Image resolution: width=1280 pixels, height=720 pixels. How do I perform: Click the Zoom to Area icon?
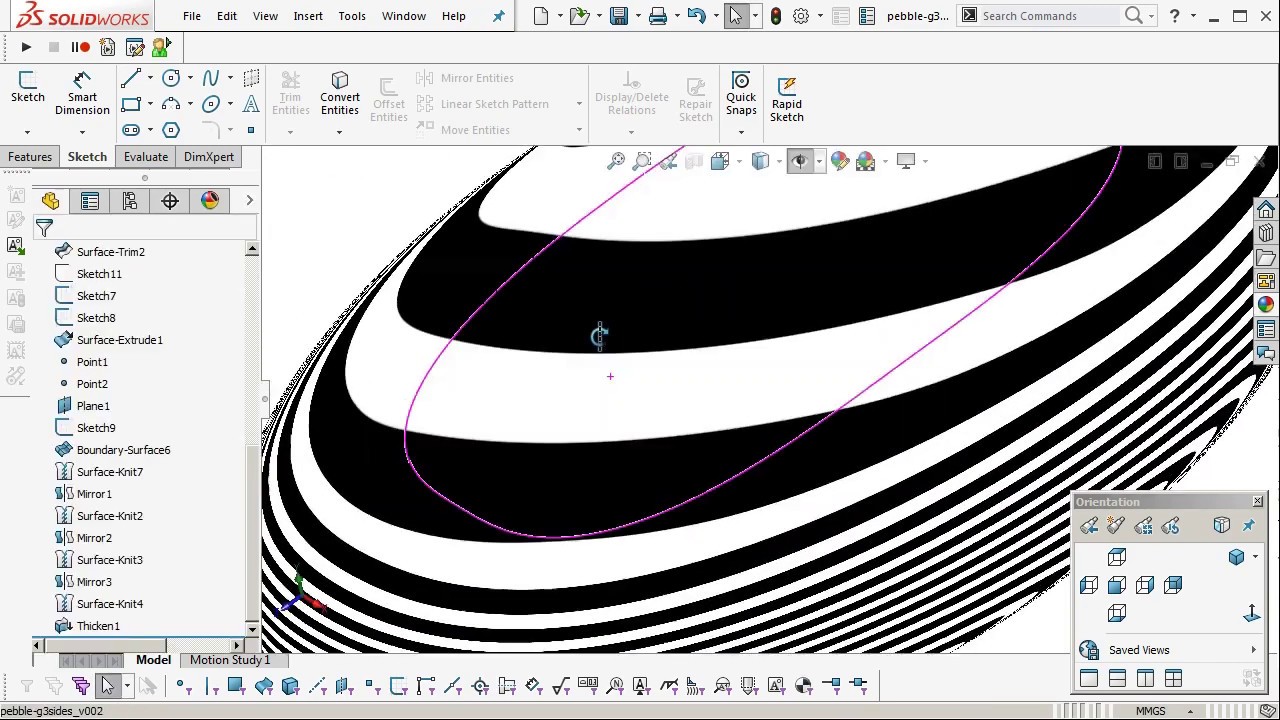(642, 161)
